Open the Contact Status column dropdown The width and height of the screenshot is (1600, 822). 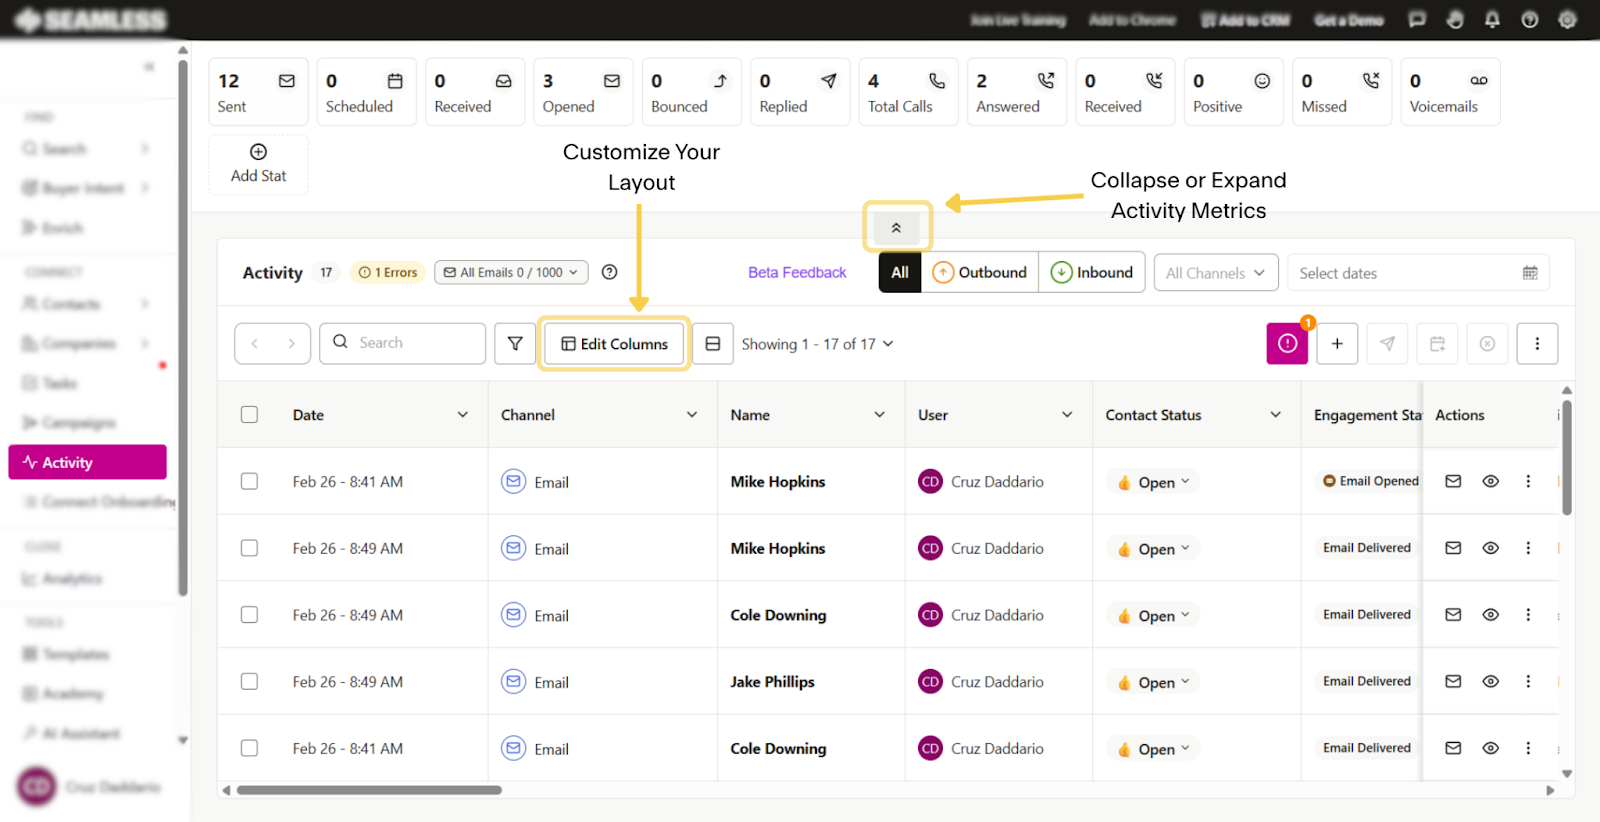[1276, 414]
